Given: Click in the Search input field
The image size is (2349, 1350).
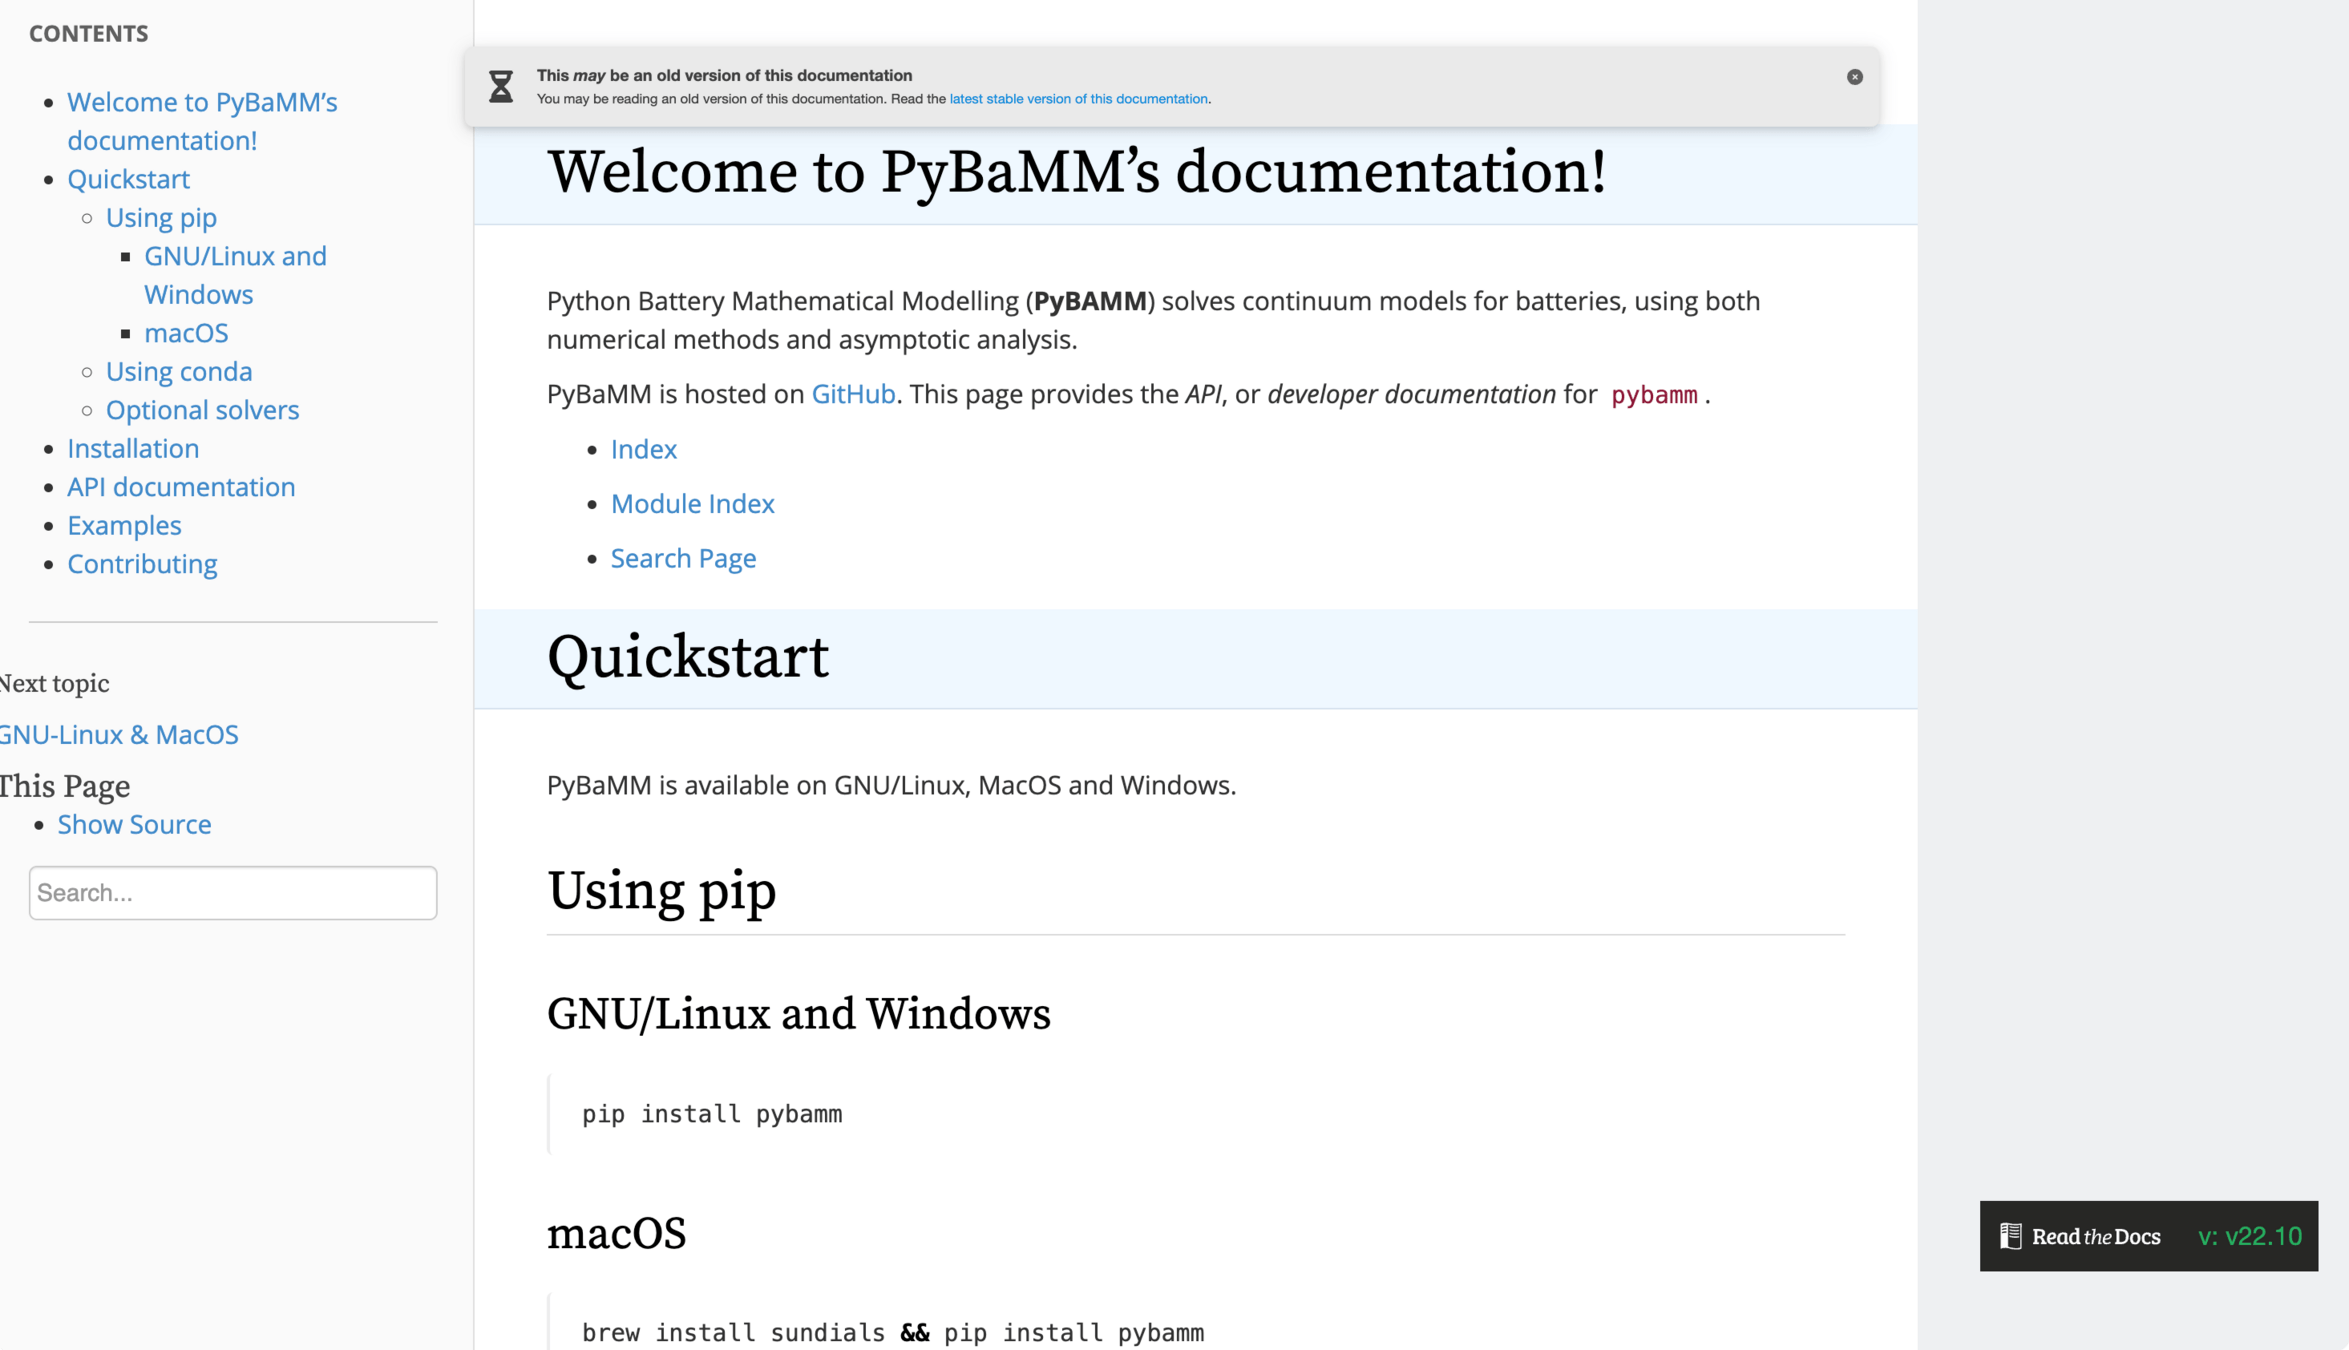Looking at the screenshot, I should pyautogui.click(x=232, y=893).
